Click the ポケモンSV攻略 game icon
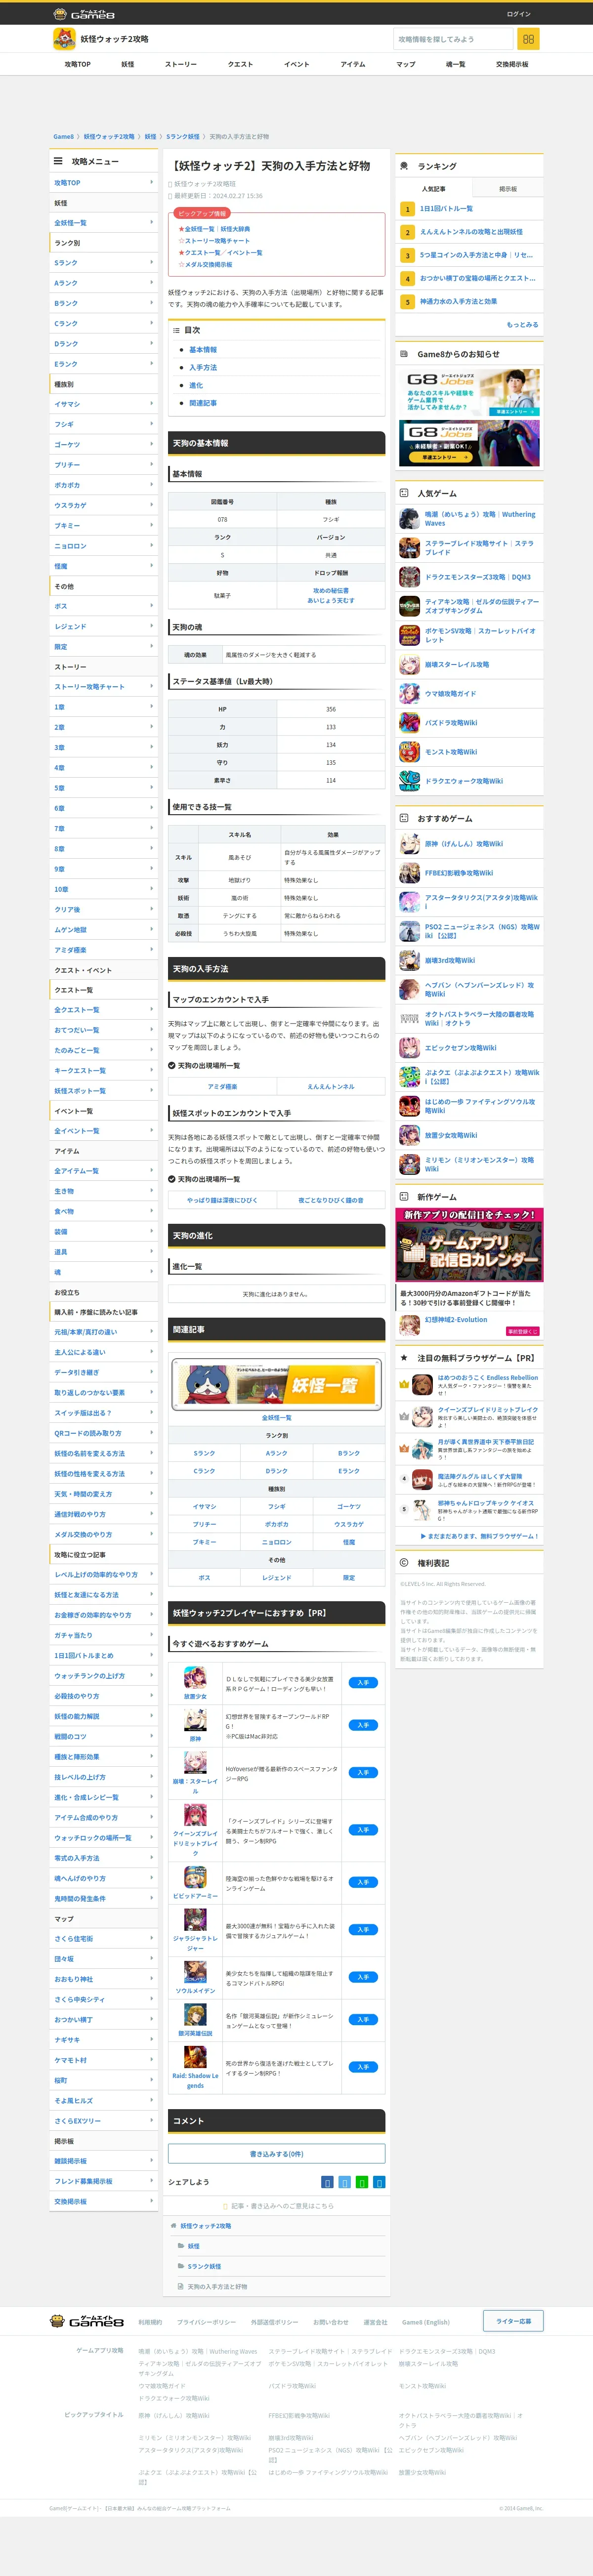The image size is (593, 2576). 409,635
